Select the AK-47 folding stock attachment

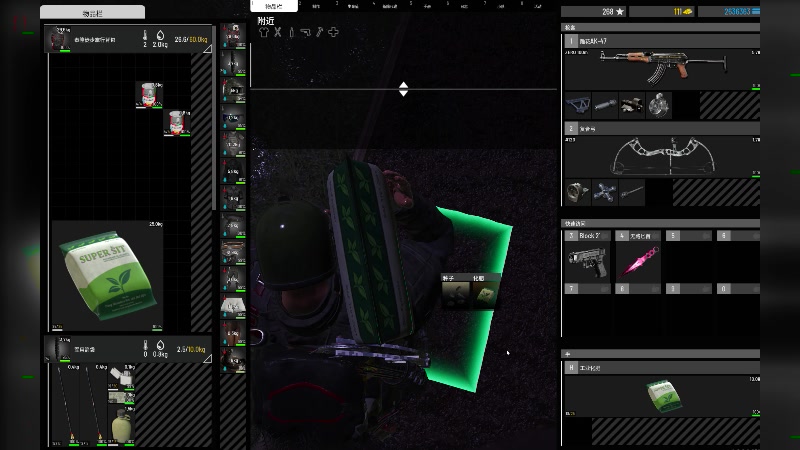(x=578, y=106)
